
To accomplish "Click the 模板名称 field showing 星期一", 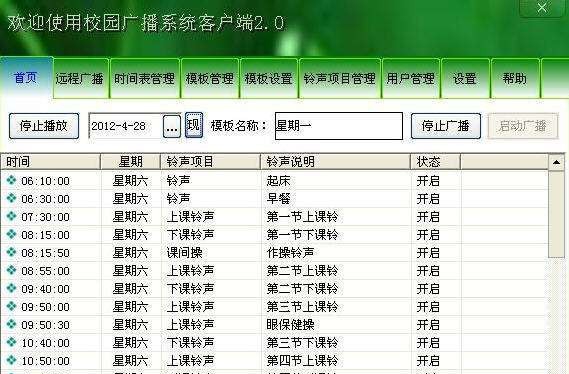I will click(x=339, y=126).
